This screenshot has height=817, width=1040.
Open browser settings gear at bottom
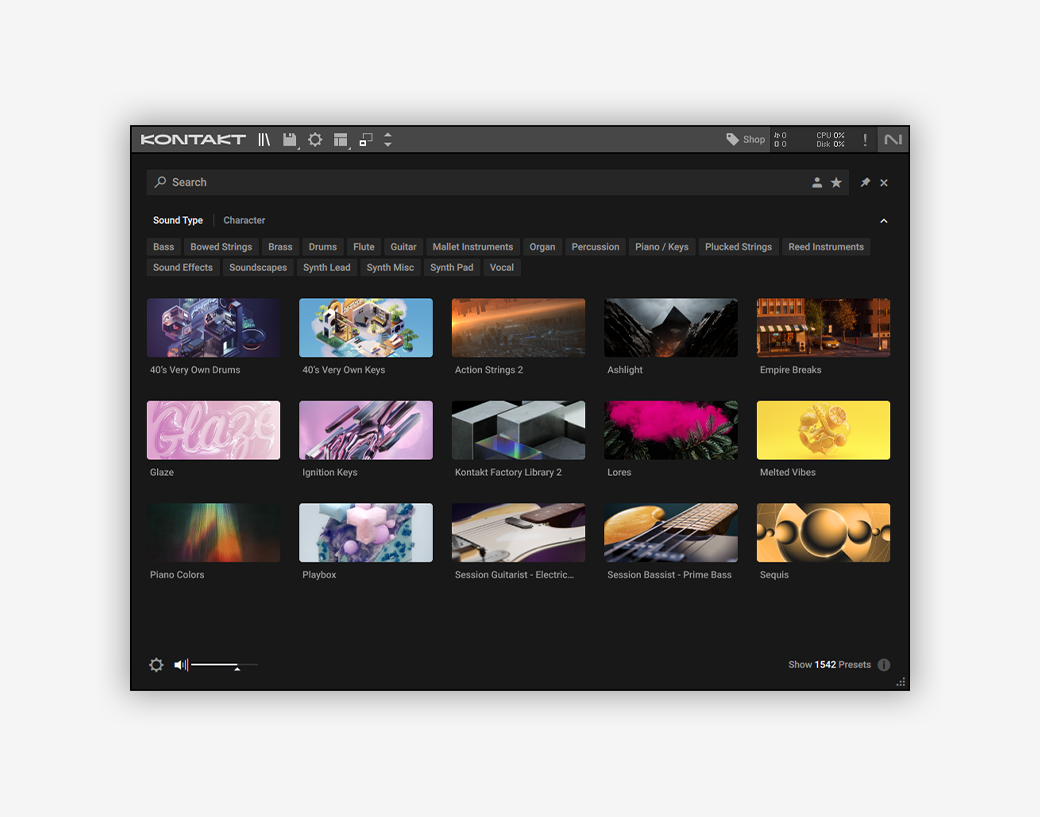(156, 664)
